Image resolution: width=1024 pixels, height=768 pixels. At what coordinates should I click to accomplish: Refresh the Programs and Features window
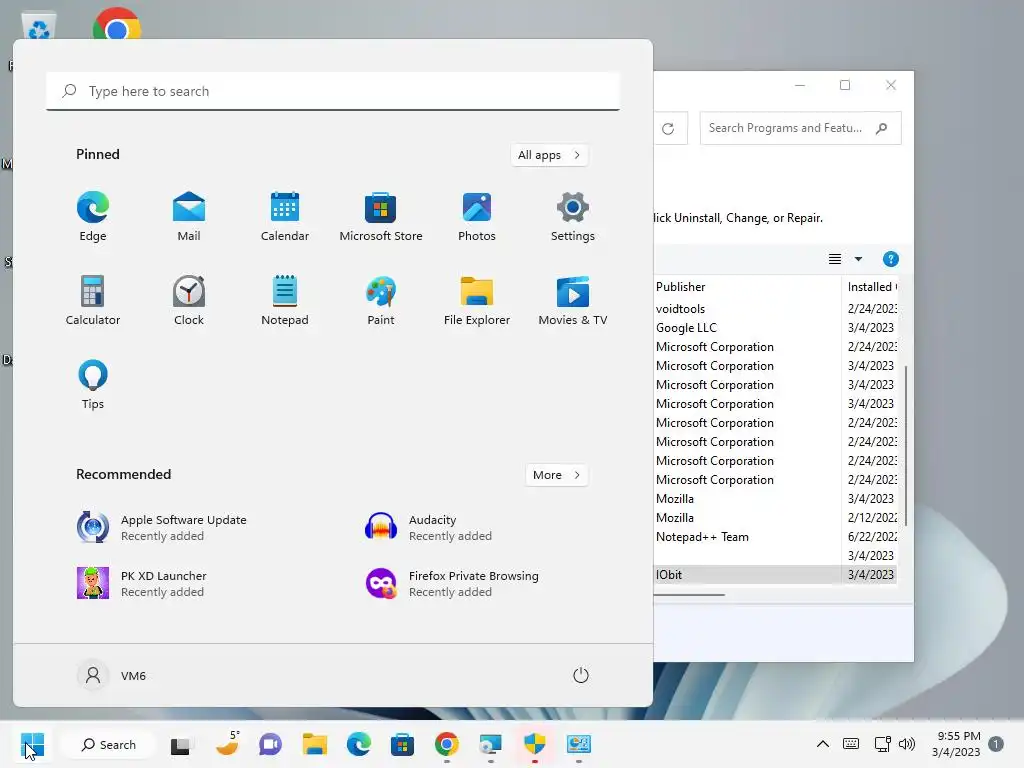(668, 129)
